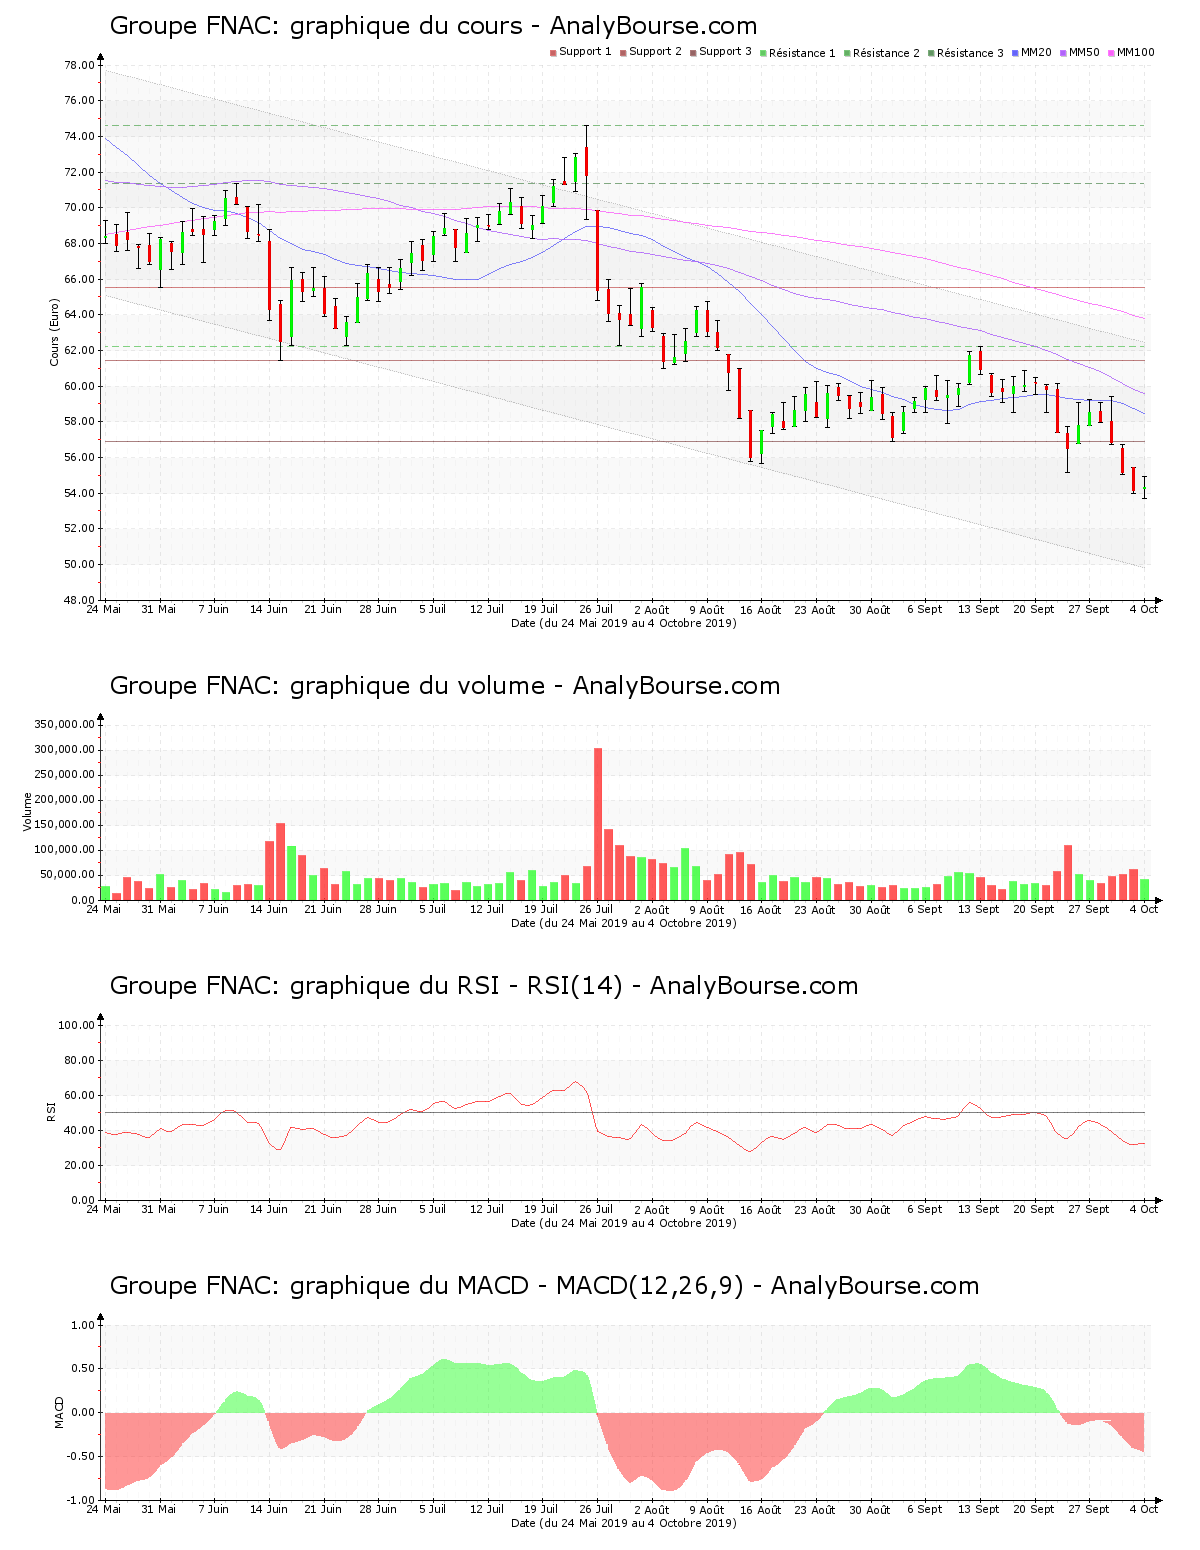Click the Support 1 legend color square
The height and width of the screenshot is (1550, 1200).
pyautogui.click(x=553, y=52)
